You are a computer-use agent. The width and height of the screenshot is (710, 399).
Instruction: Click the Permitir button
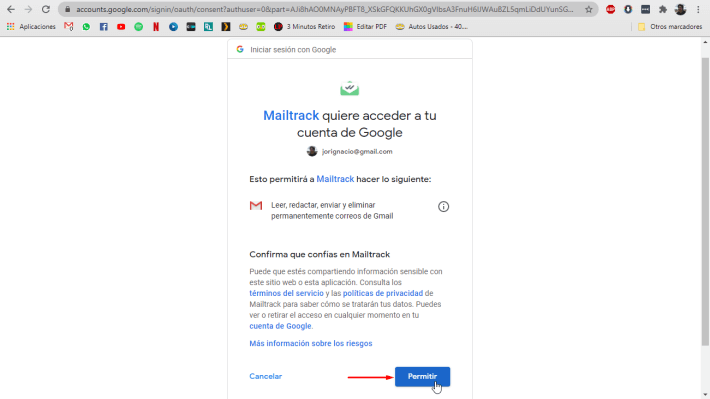(422, 377)
